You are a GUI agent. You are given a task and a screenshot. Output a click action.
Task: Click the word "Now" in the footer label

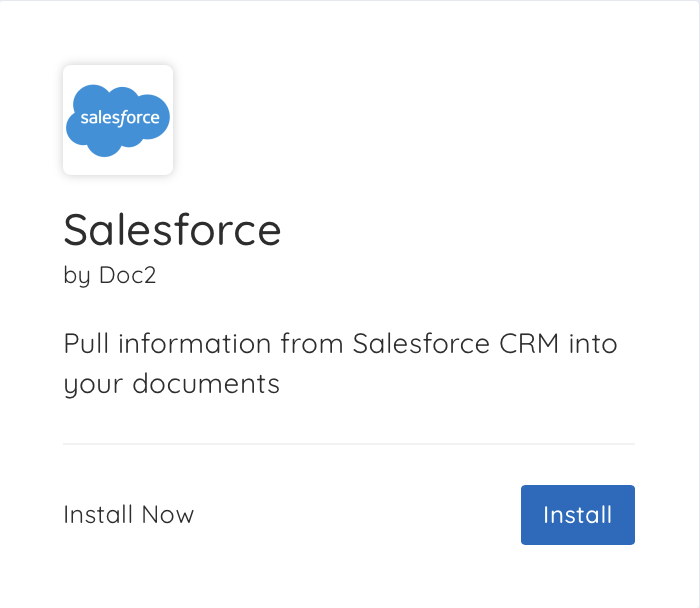tap(168, 515)
